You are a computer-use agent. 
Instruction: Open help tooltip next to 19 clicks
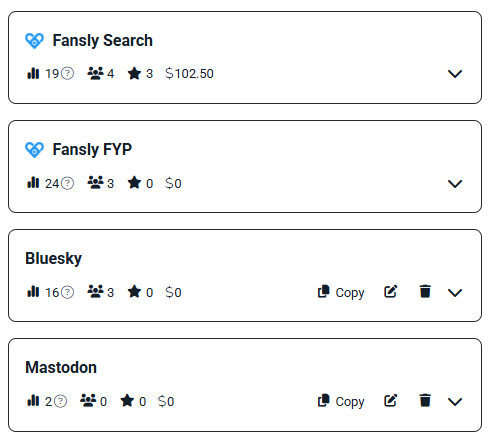pyautogui.click(x=68, y=73)
